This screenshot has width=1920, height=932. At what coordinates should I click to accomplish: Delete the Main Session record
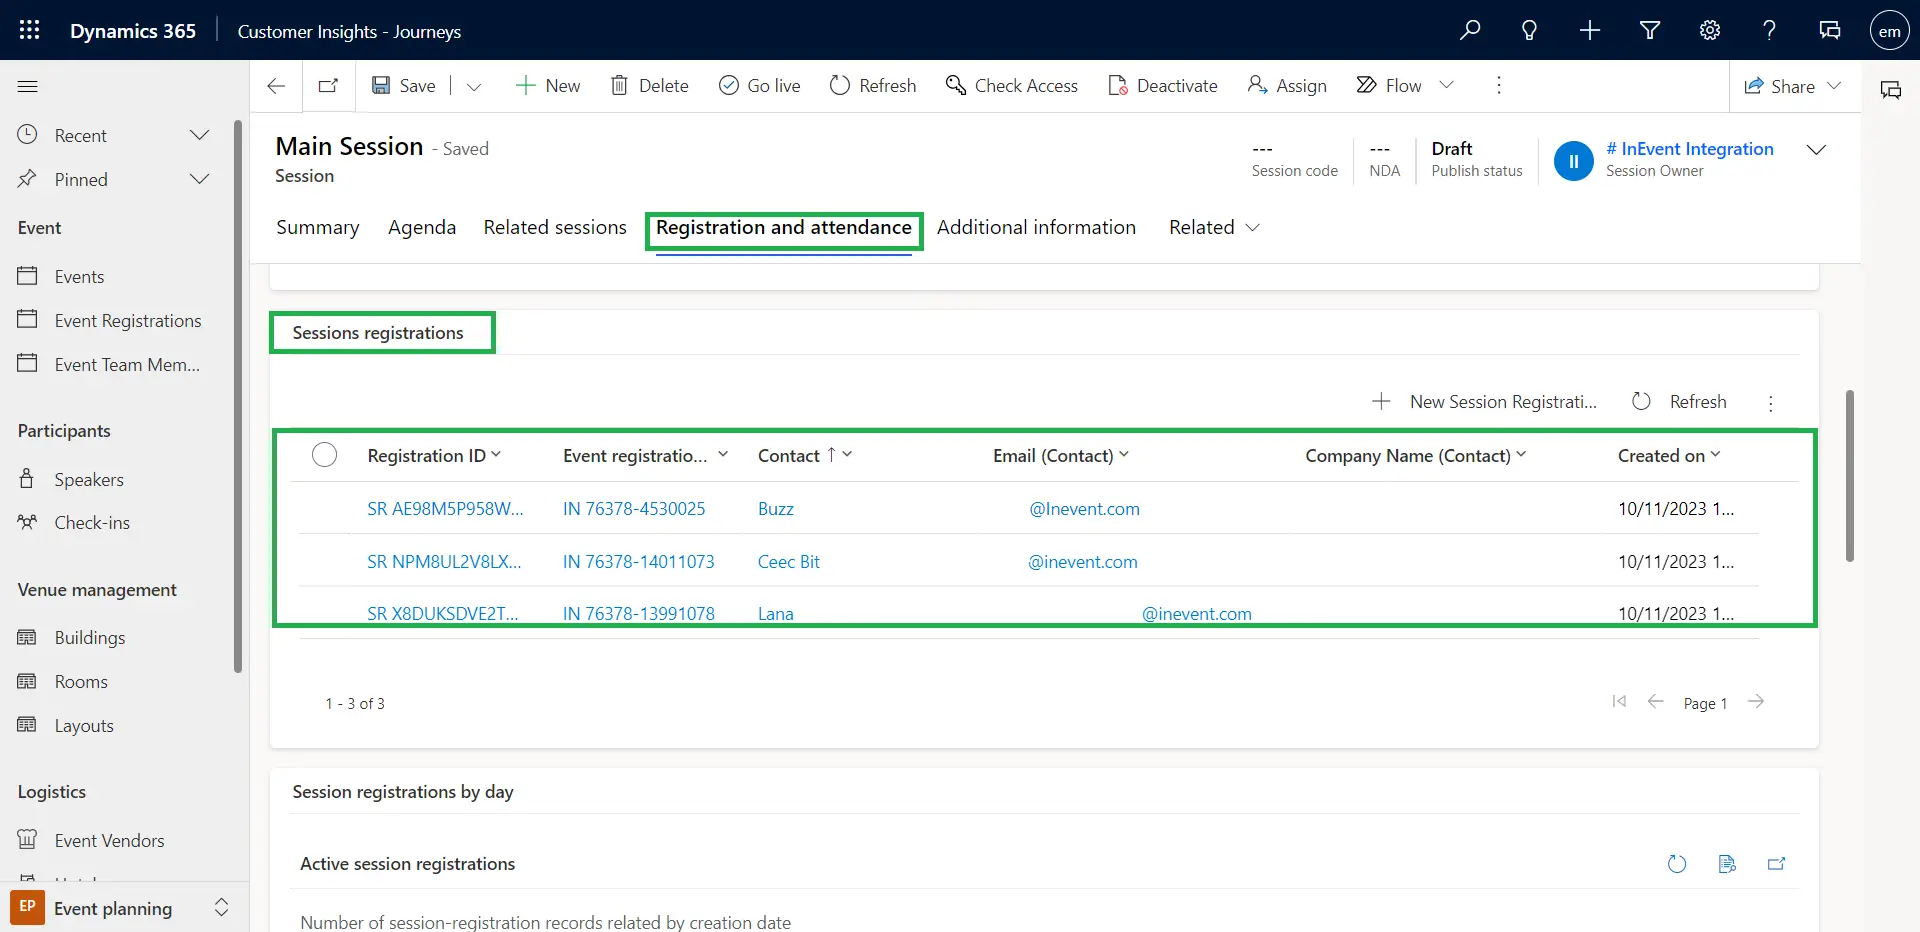(650, 86)
